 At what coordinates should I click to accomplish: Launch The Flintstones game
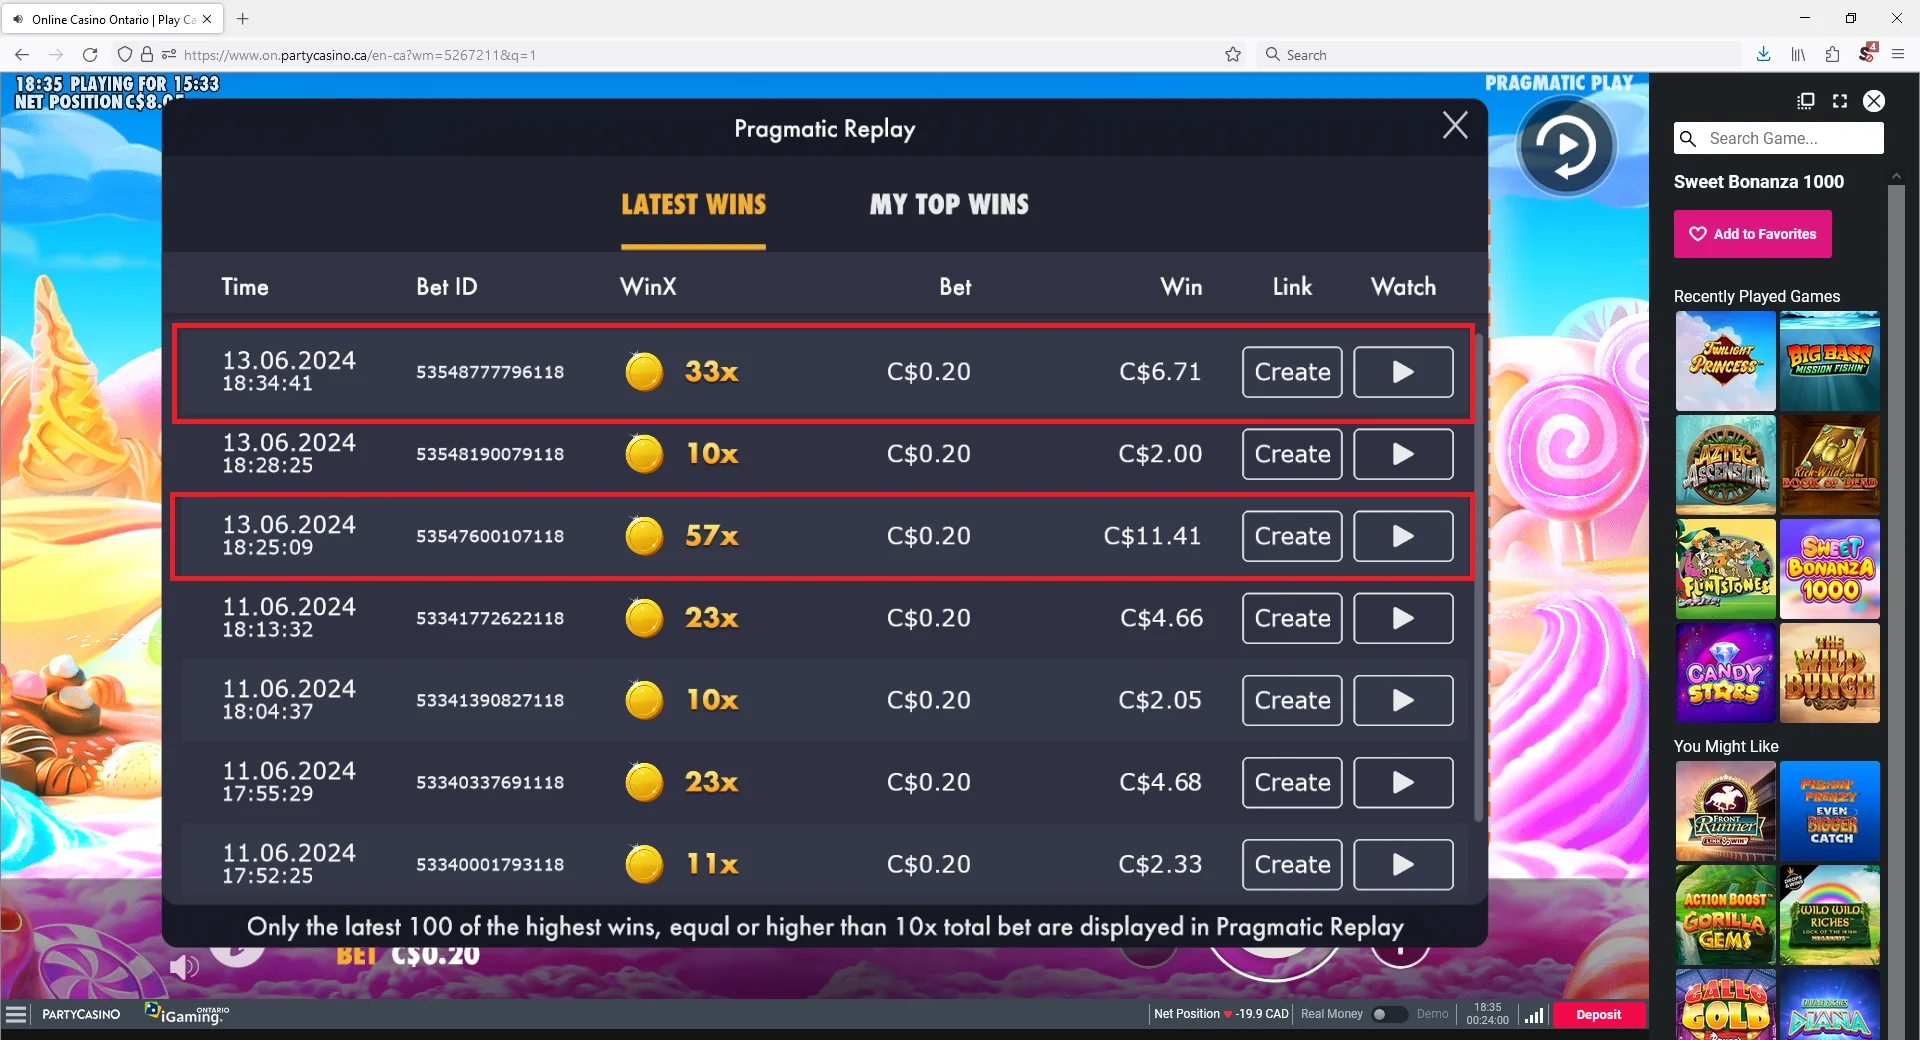pos(1725,569)
